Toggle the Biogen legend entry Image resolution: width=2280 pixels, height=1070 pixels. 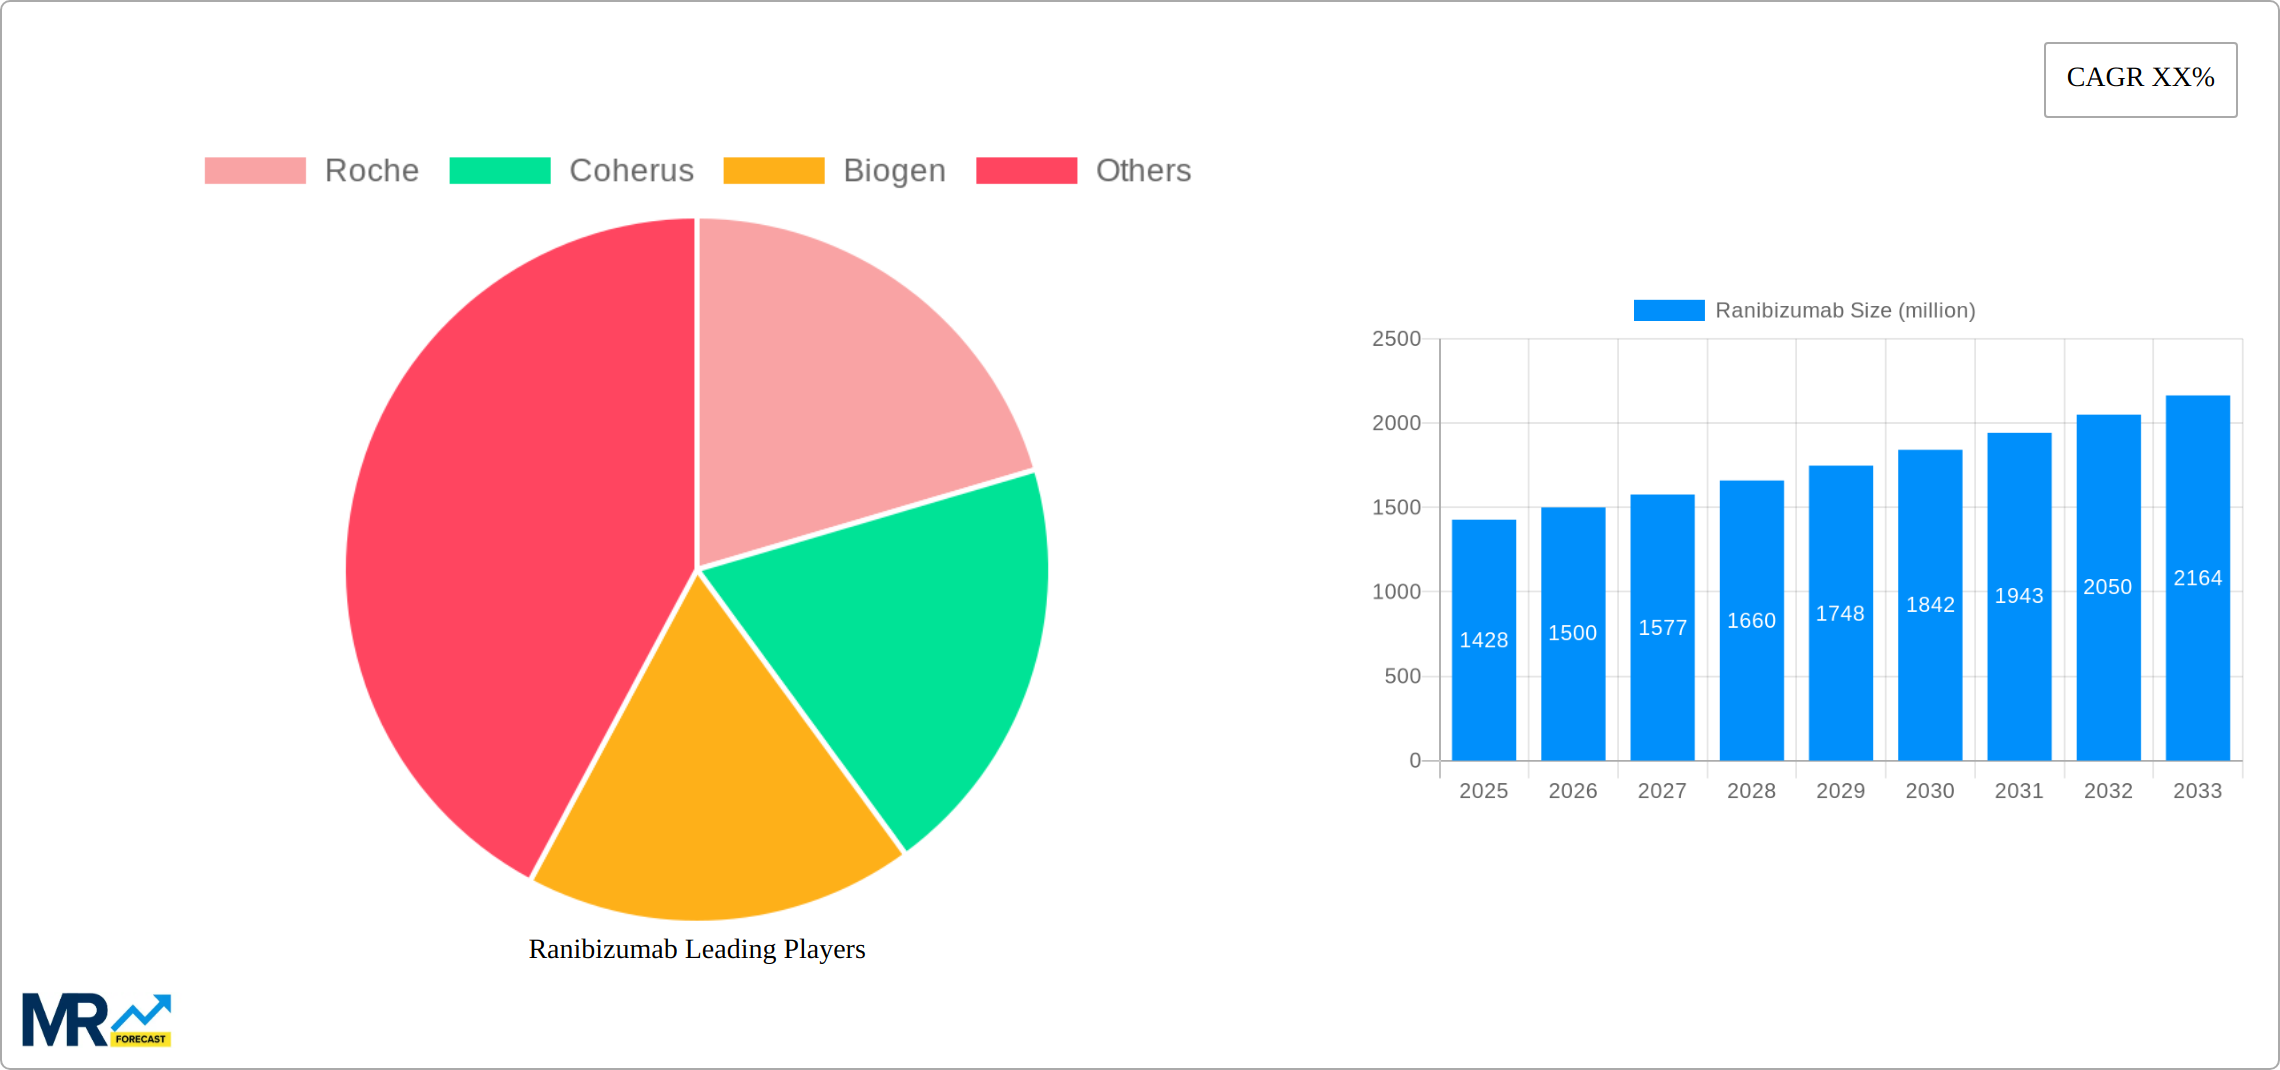click(x=834, y=171)
